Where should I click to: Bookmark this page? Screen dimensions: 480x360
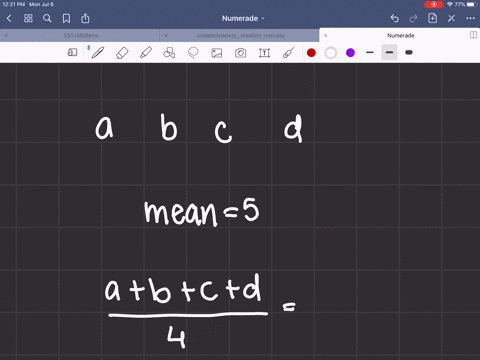click(66, 18)
